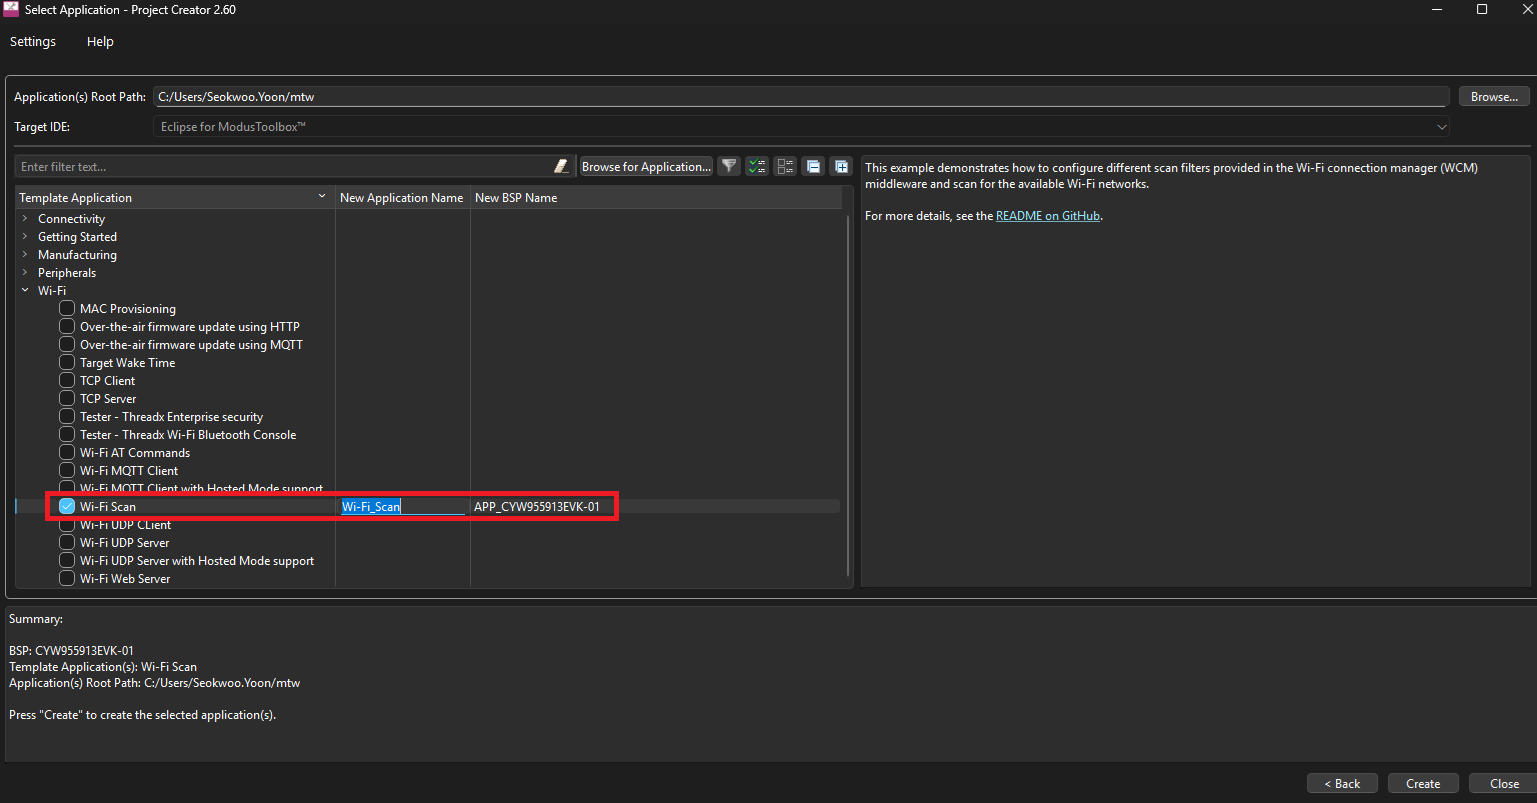This screenshot has height=803, width=1537.
Task: Click the collapse all tree icon
Action: click(813, 167)
